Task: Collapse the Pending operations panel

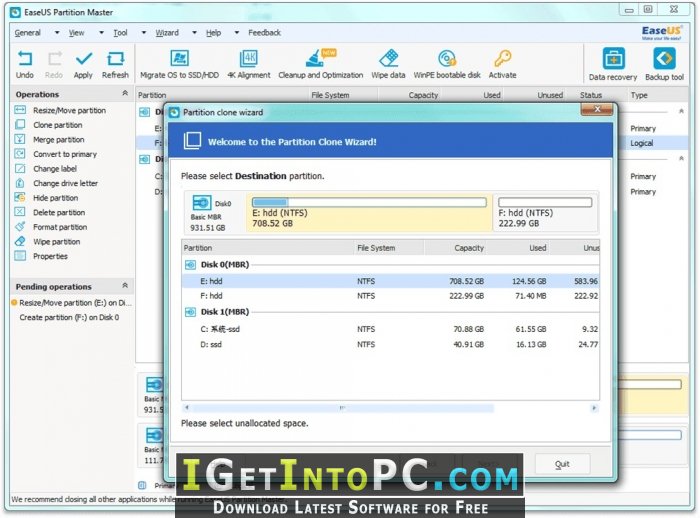Action: pos(125,285)
